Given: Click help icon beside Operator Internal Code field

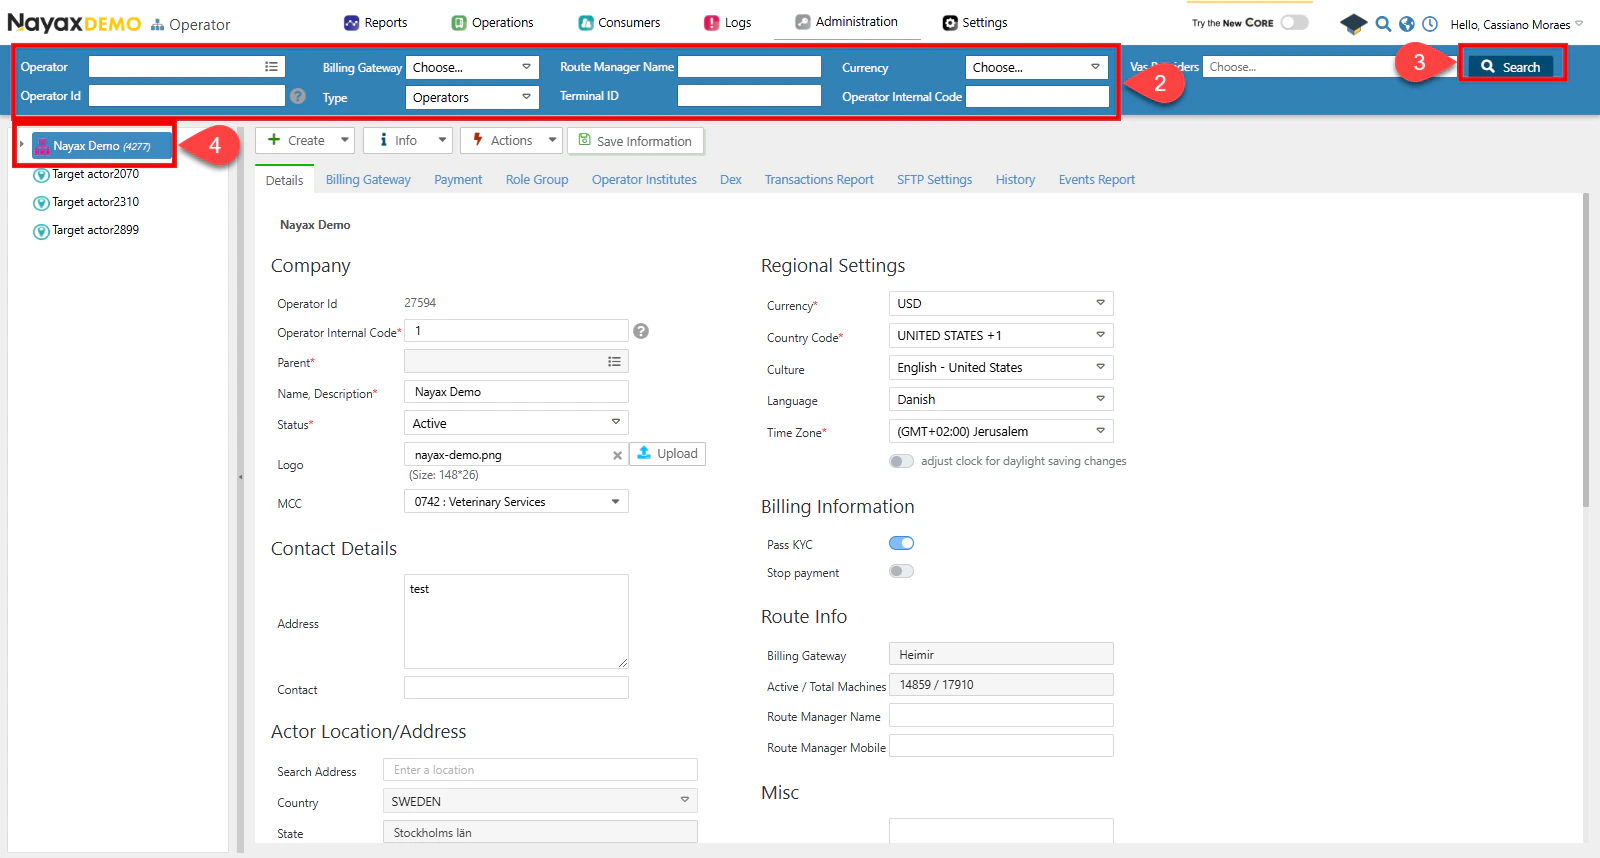Looking at the screenshot, I should click(x=641, y=331).
